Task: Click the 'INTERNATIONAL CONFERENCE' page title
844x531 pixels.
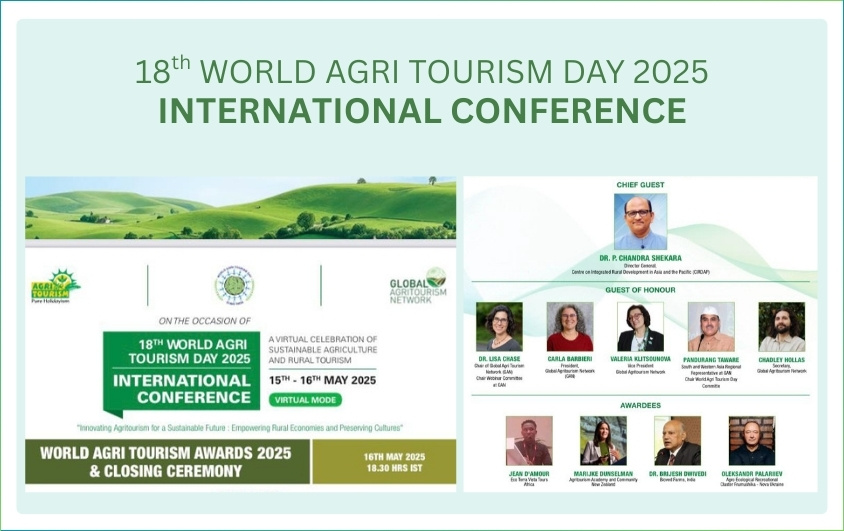Action: pos(423,111)
